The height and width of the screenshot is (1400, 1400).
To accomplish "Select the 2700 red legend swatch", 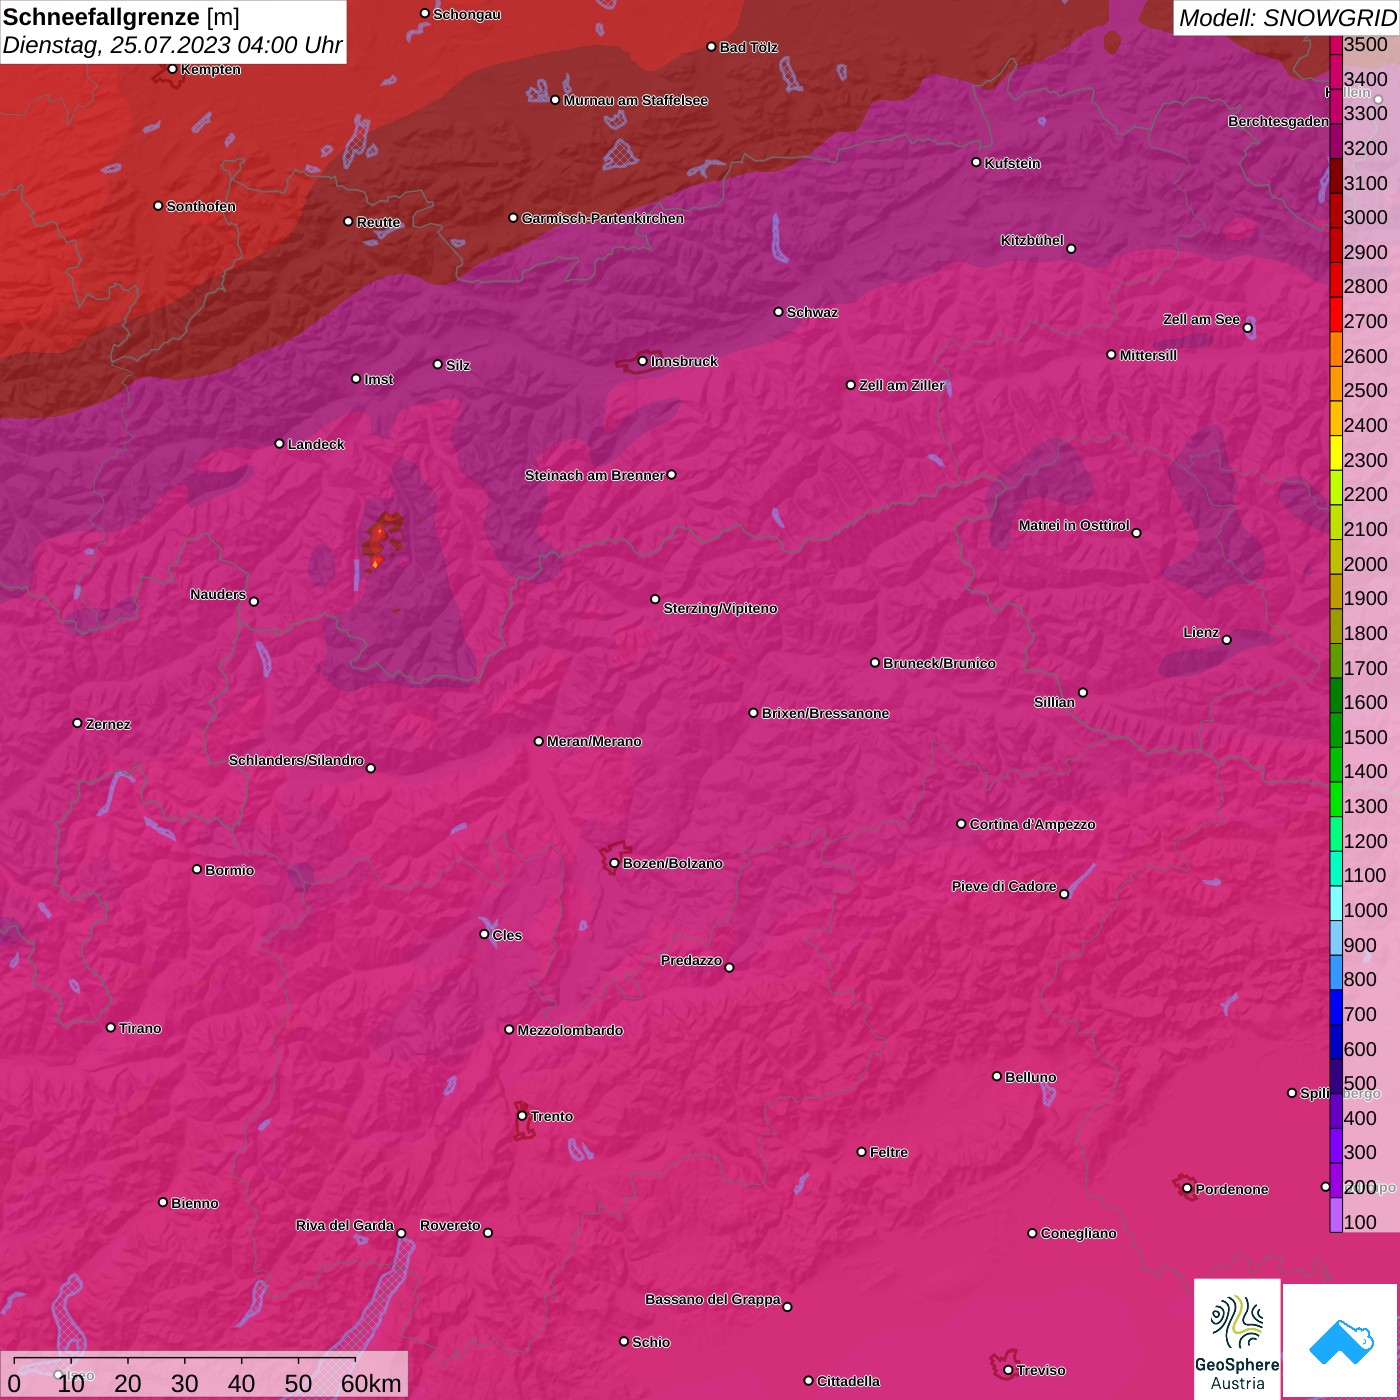I will tap(1336, 314).
